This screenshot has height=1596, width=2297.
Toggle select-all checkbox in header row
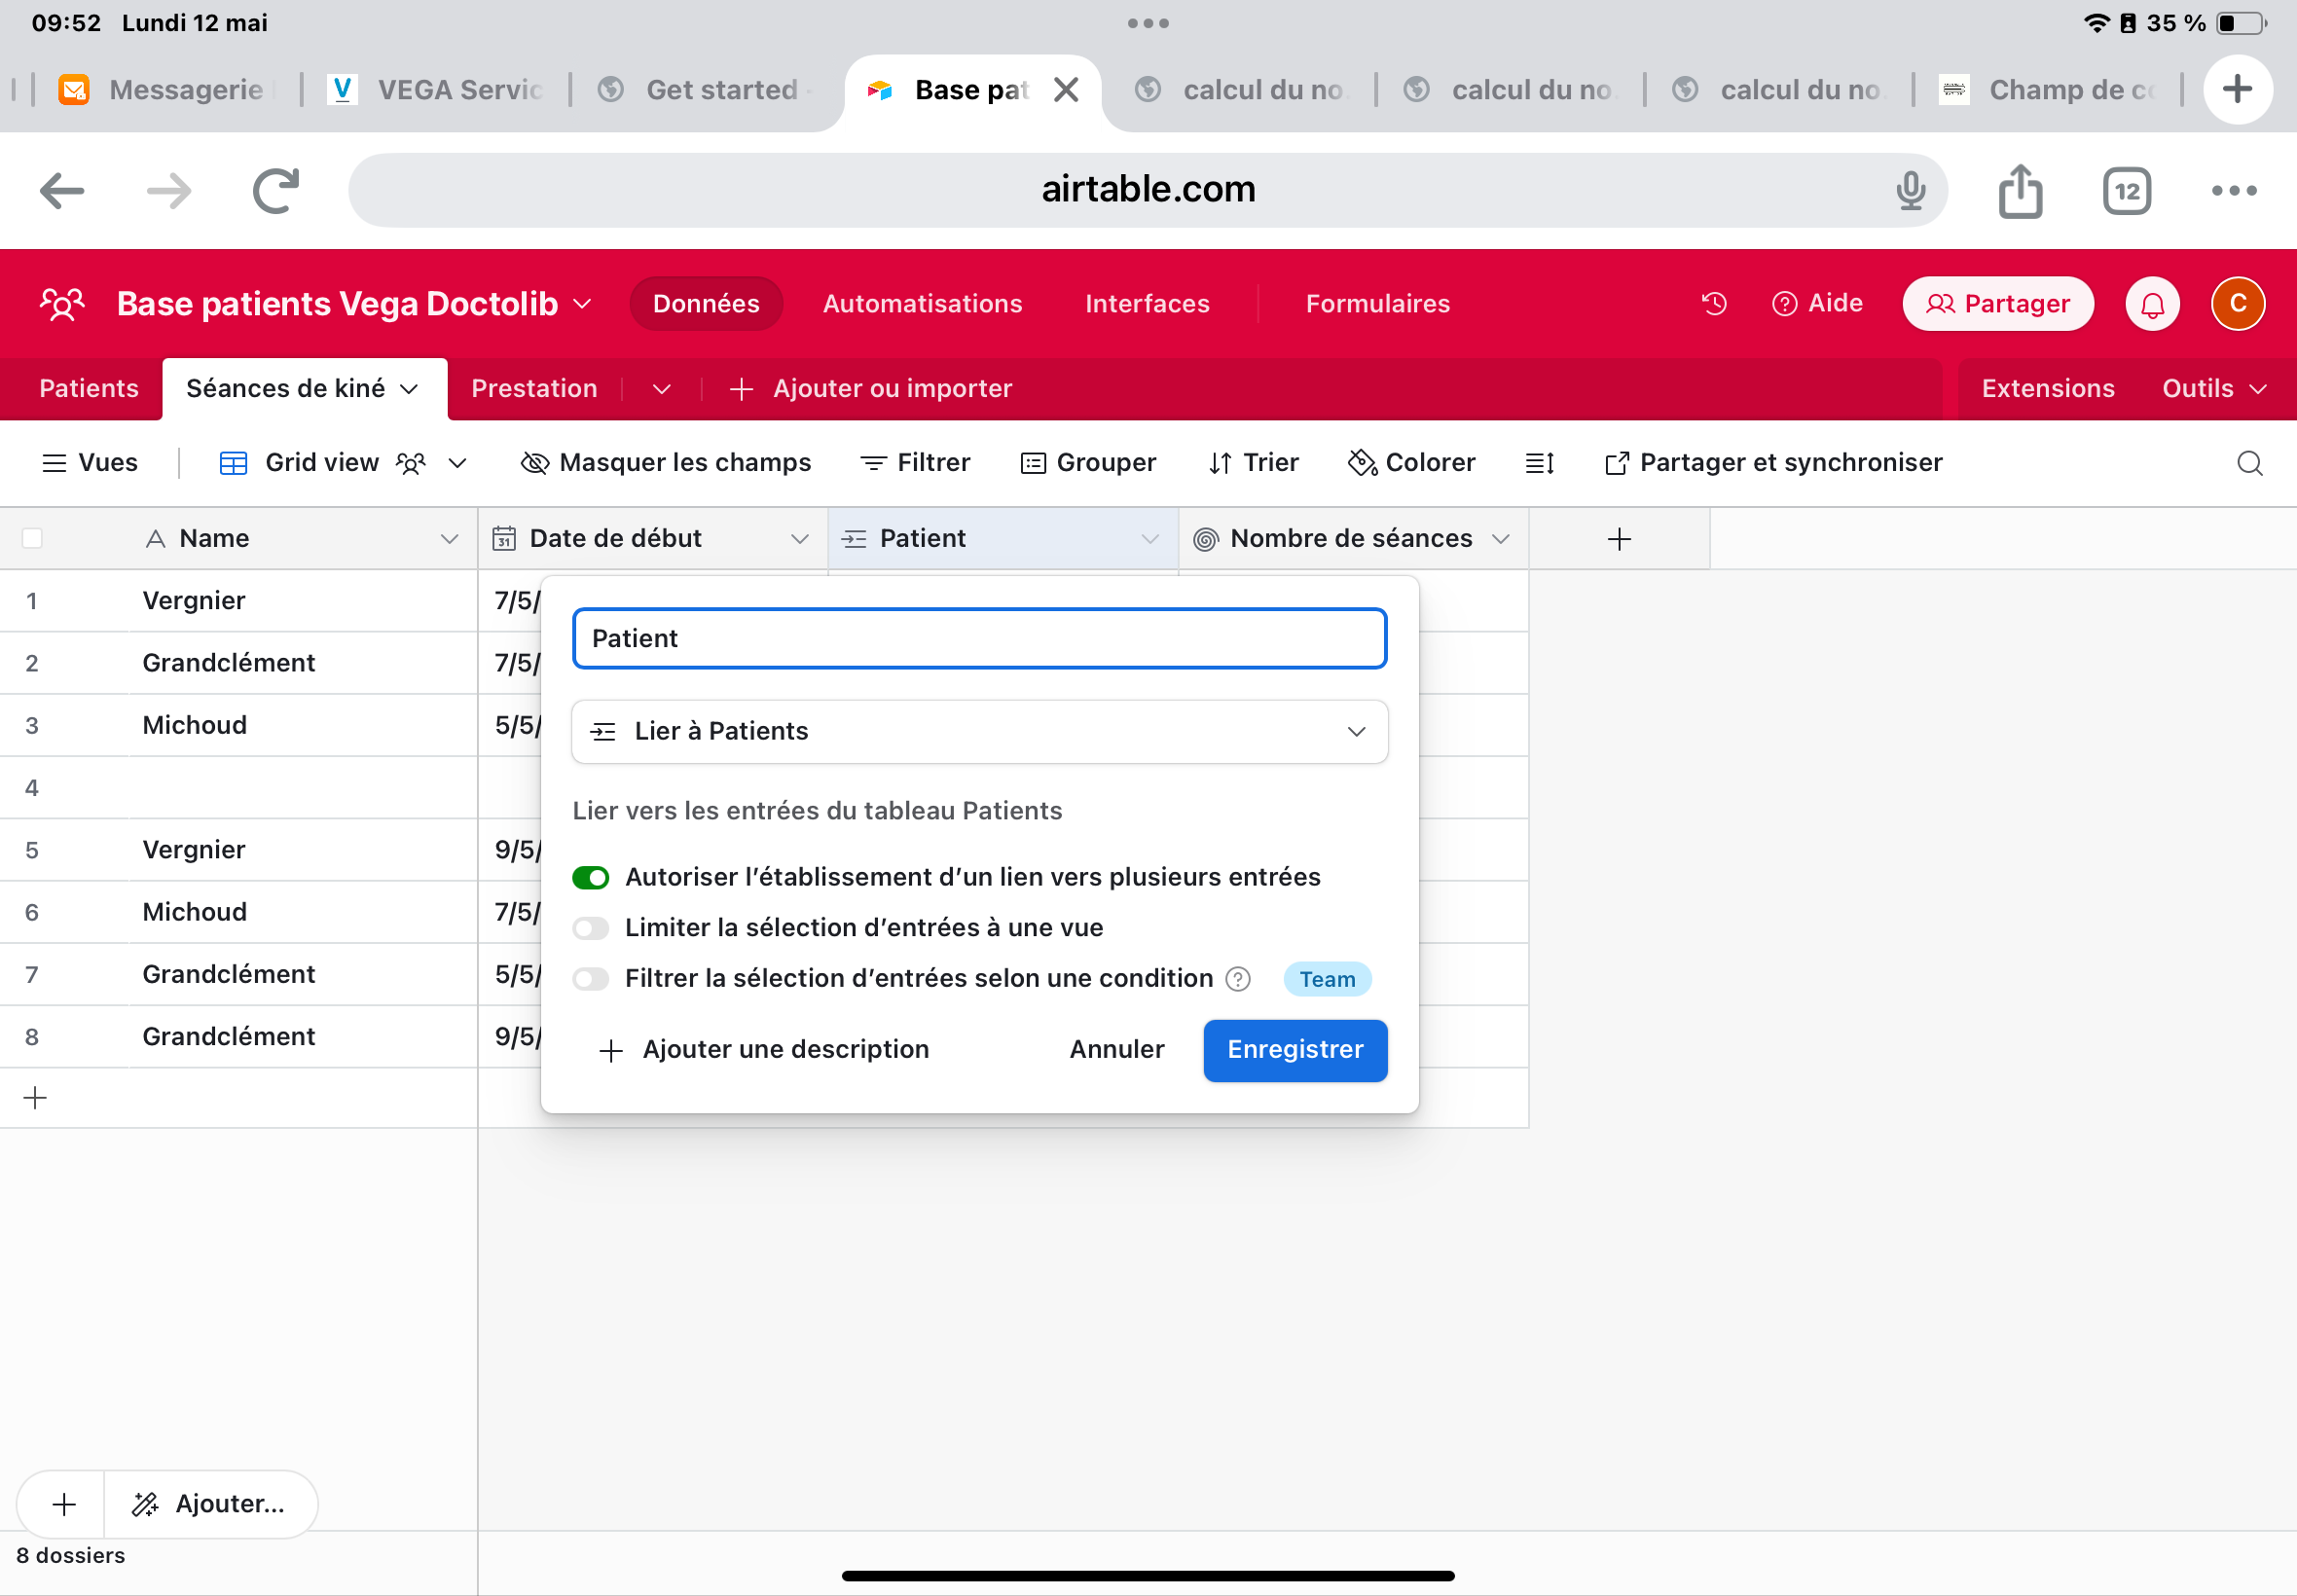[x=32, y=539]
